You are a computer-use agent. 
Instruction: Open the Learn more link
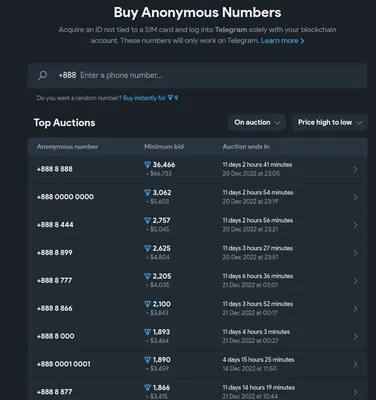279,41
